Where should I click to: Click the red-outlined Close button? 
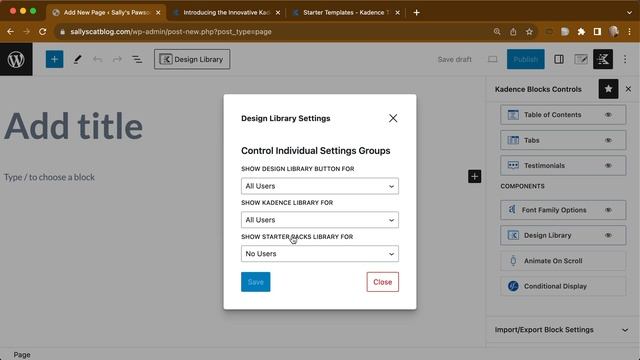382,282
